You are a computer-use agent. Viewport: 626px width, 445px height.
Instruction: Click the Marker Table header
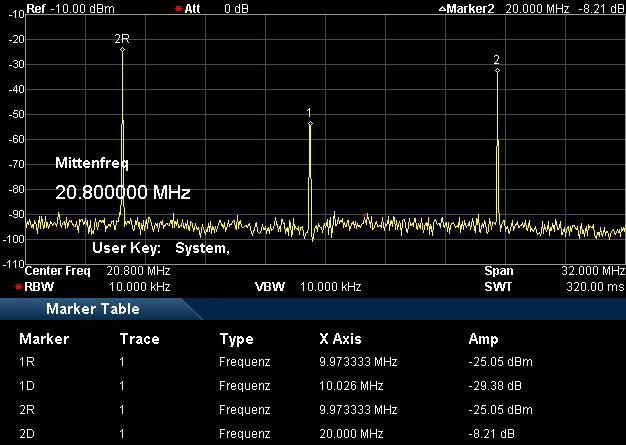93,309
